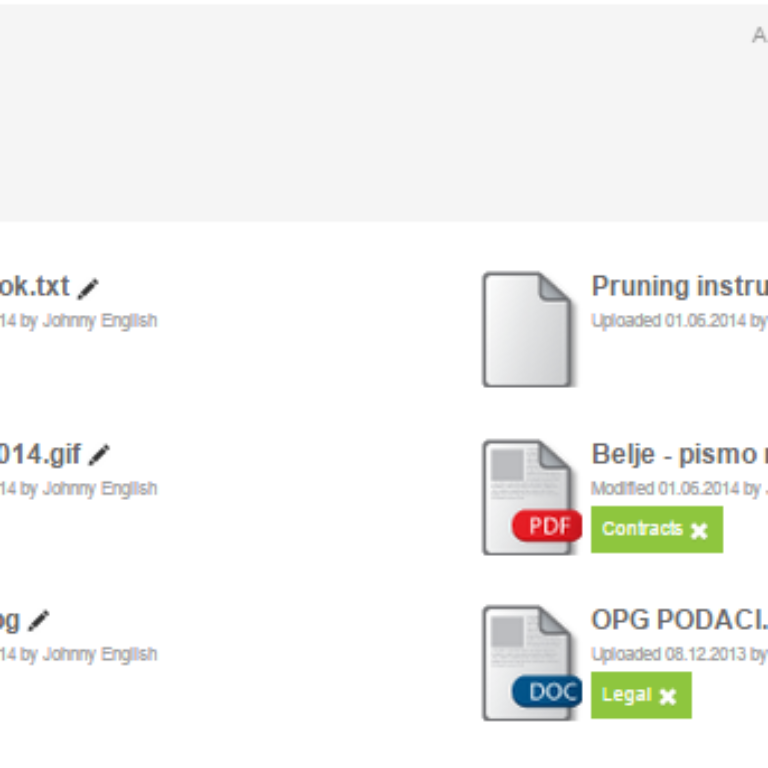The height and width of the screenshot is (768, 768).
Task: Open the blank file icon for Pruning instructions
Action: [528, 330]
